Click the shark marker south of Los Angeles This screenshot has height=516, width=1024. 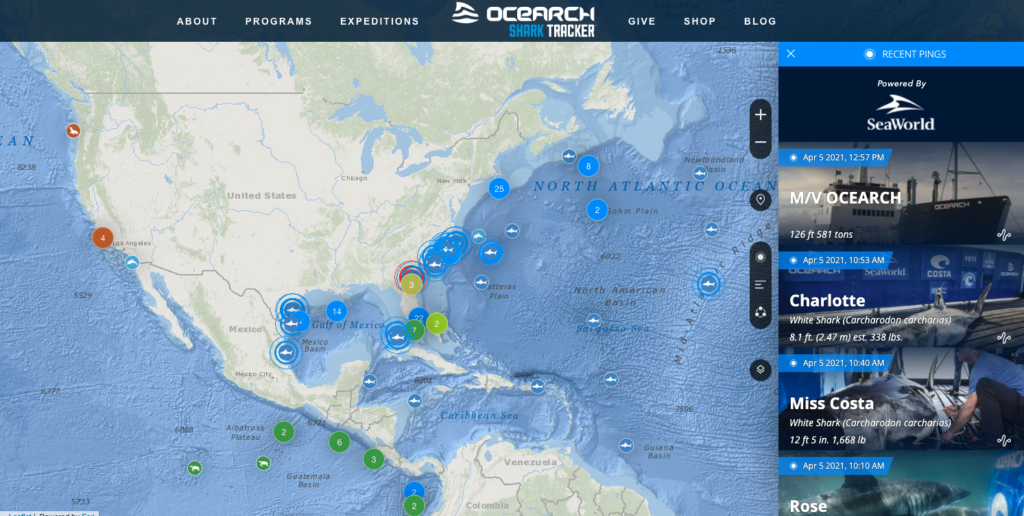tap(133, 263)
